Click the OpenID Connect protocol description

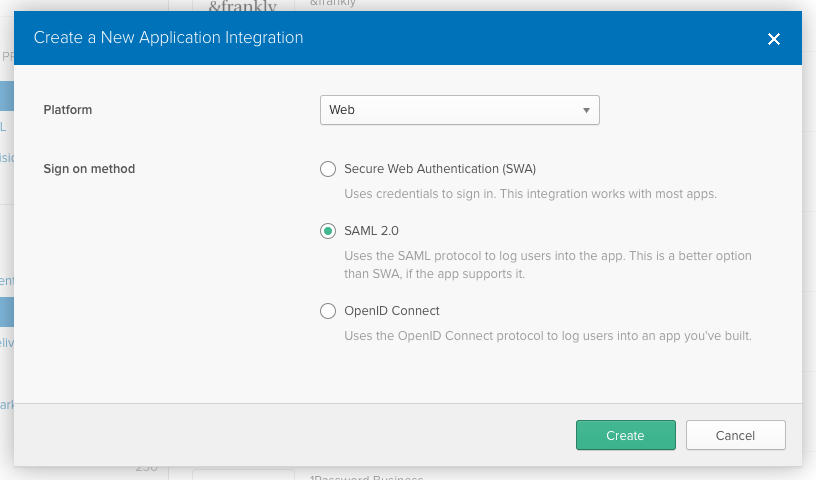coord(547,336)
